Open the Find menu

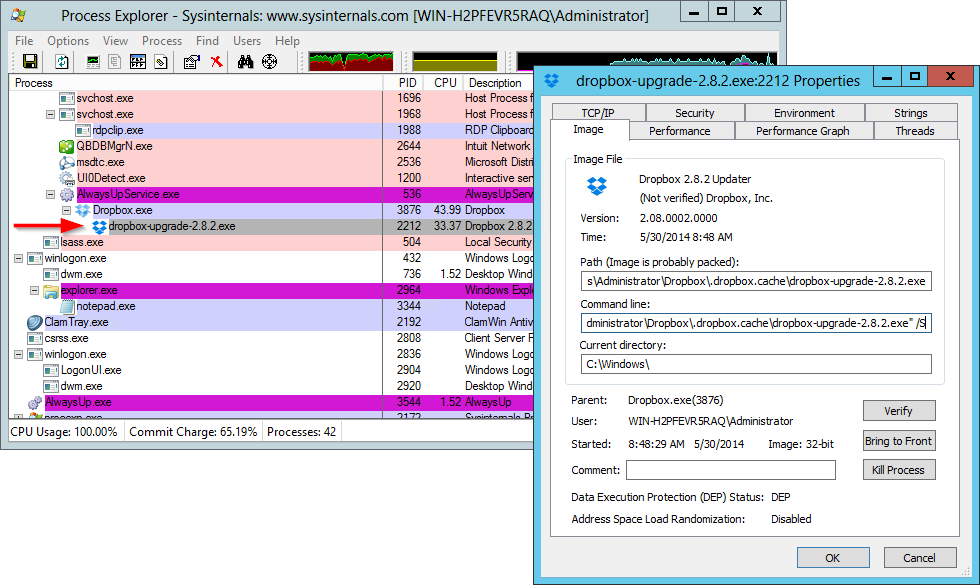(x=208, y=41)
